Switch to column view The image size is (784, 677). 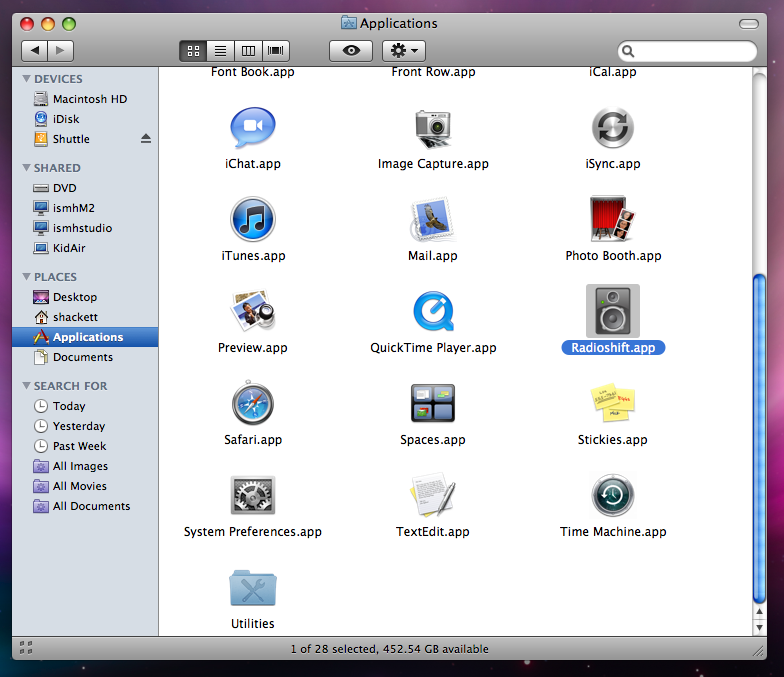[x=248, y=50]
